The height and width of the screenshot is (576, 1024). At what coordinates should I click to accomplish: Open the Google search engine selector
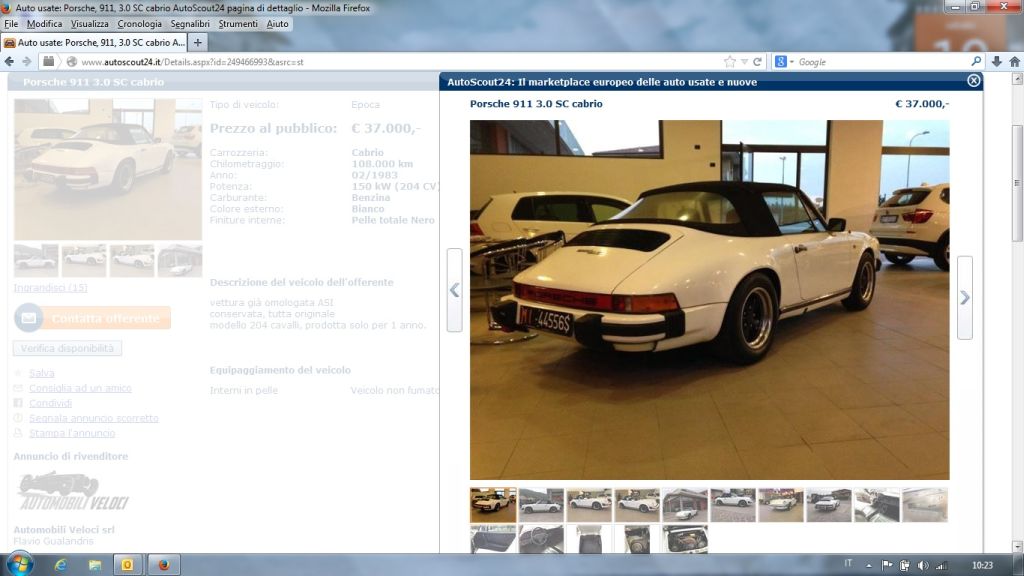[x=784, y=61]
